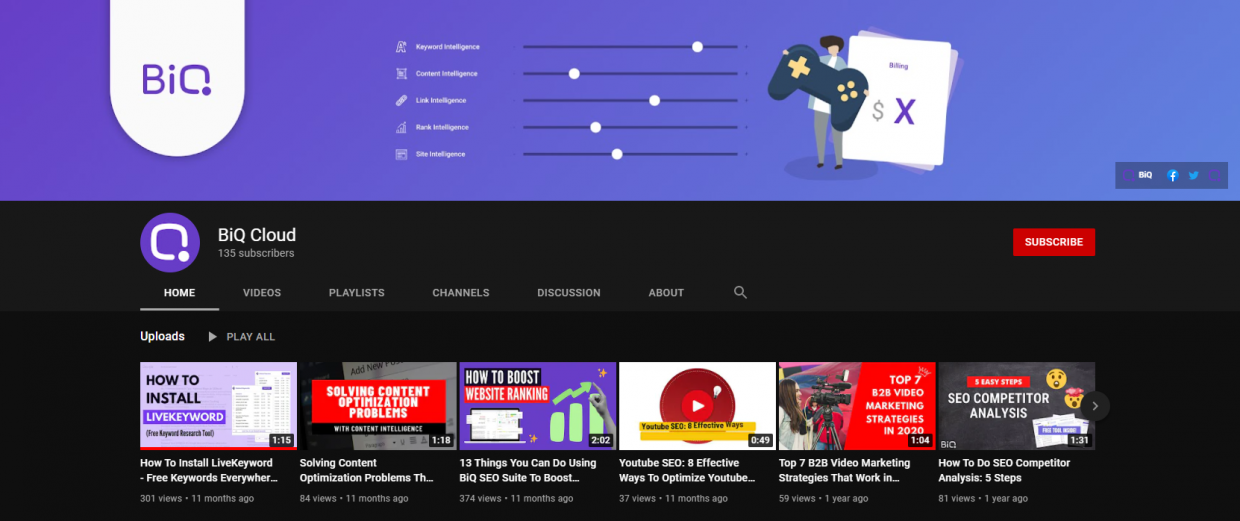
Task: Open title 'Top 7 B2B Video Marketing Strategies'
Action: 845,471
